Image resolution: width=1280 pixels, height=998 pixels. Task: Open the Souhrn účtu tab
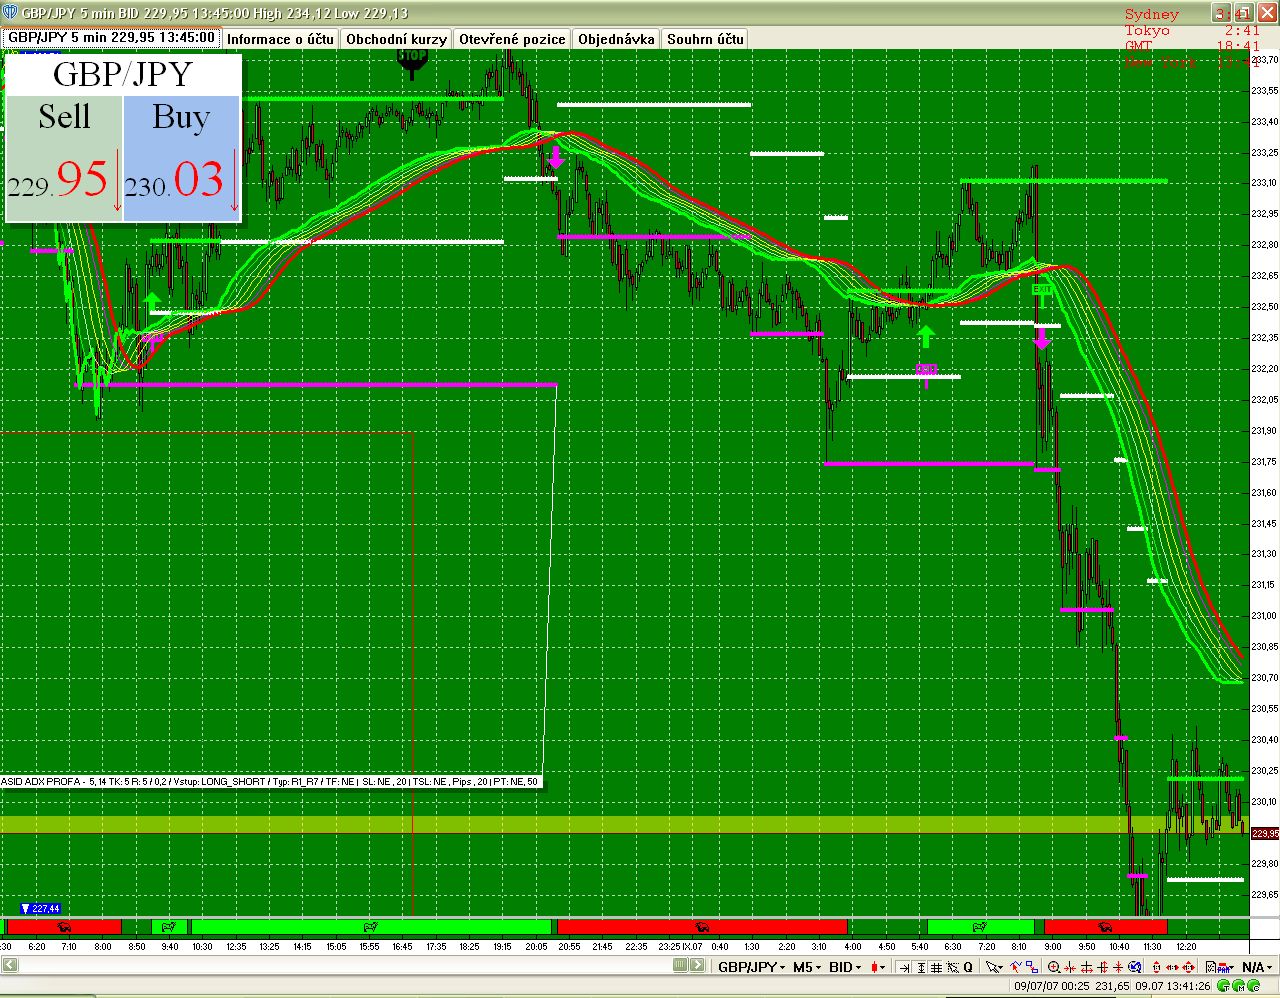pos(705,39)
